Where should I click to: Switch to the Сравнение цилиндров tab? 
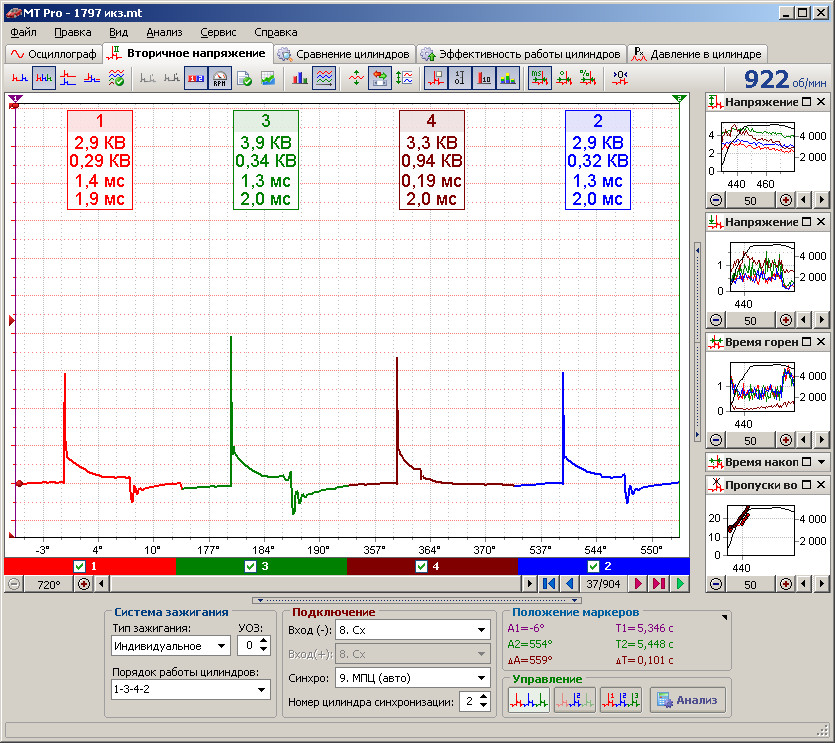pos(344,54)
